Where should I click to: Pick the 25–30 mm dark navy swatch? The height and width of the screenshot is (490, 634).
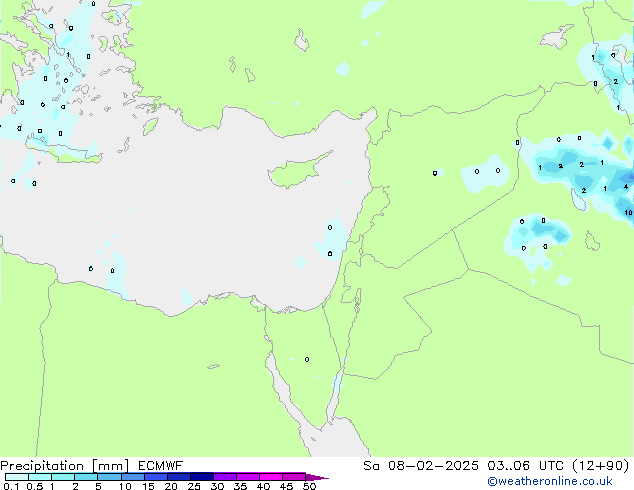tap(202, 477)
